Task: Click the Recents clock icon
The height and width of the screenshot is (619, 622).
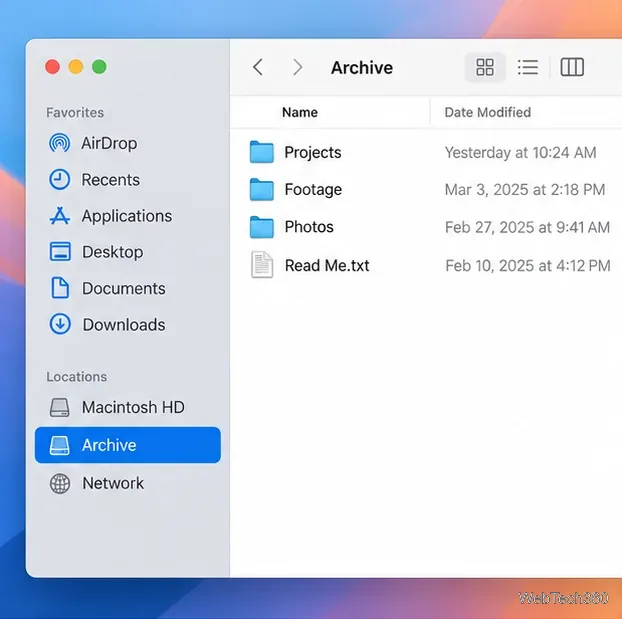Action: [x=60, y=179]
